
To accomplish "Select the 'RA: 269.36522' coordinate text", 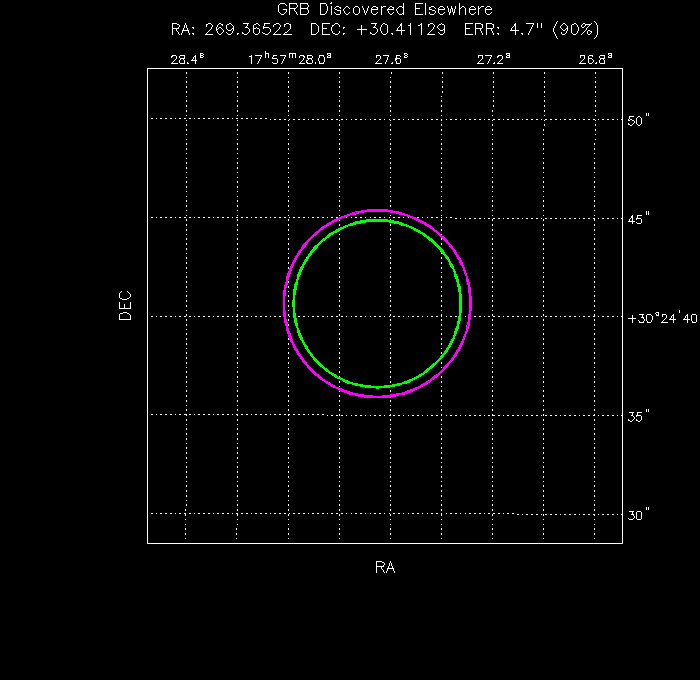I will click(232, 30).
